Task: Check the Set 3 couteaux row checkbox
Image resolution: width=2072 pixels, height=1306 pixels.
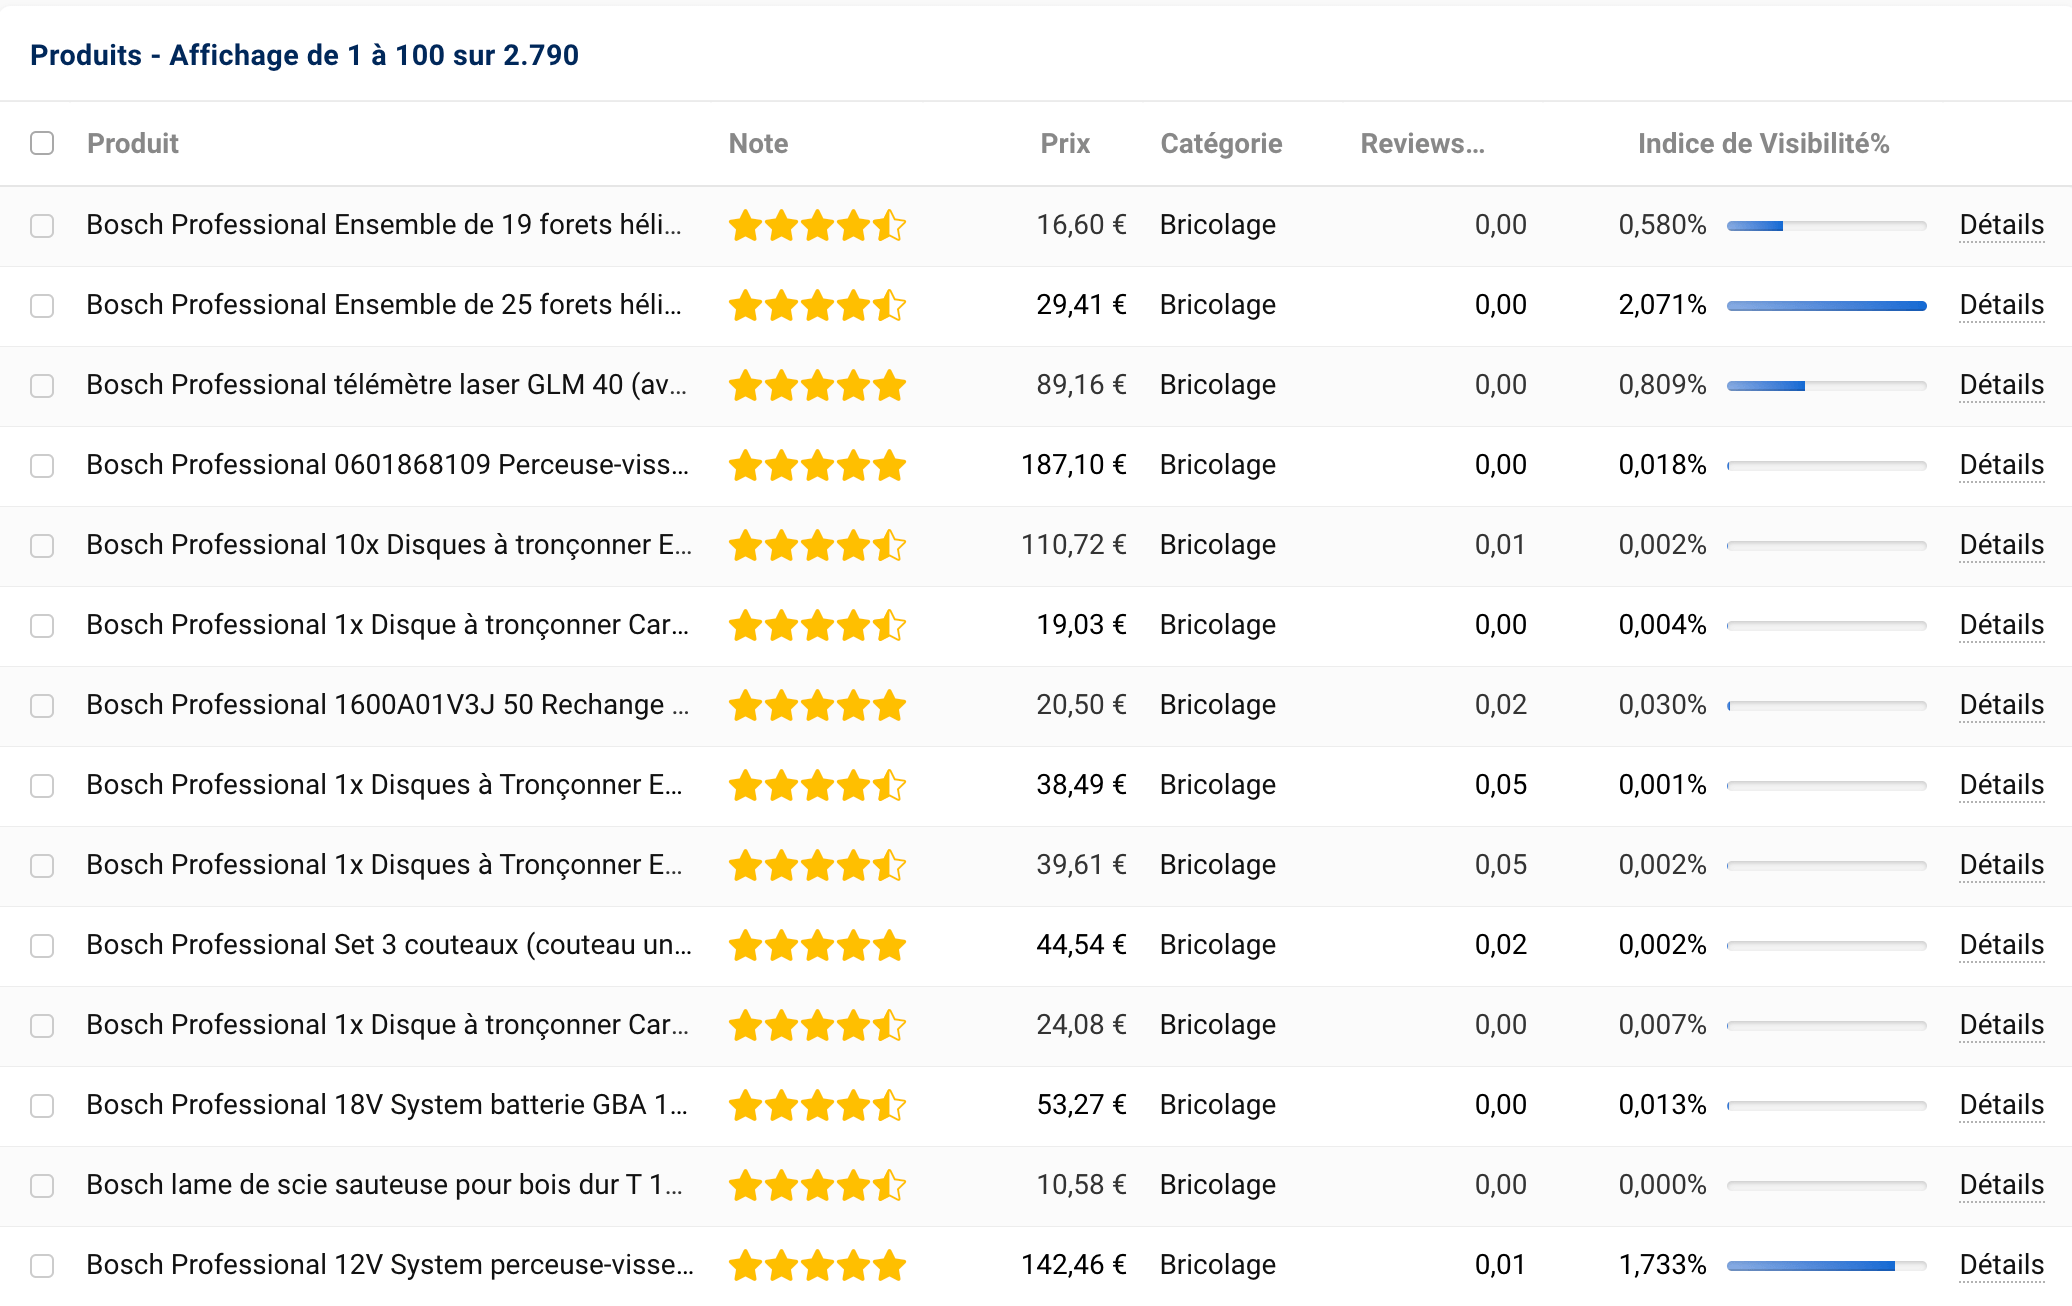Action: point(42,946)
